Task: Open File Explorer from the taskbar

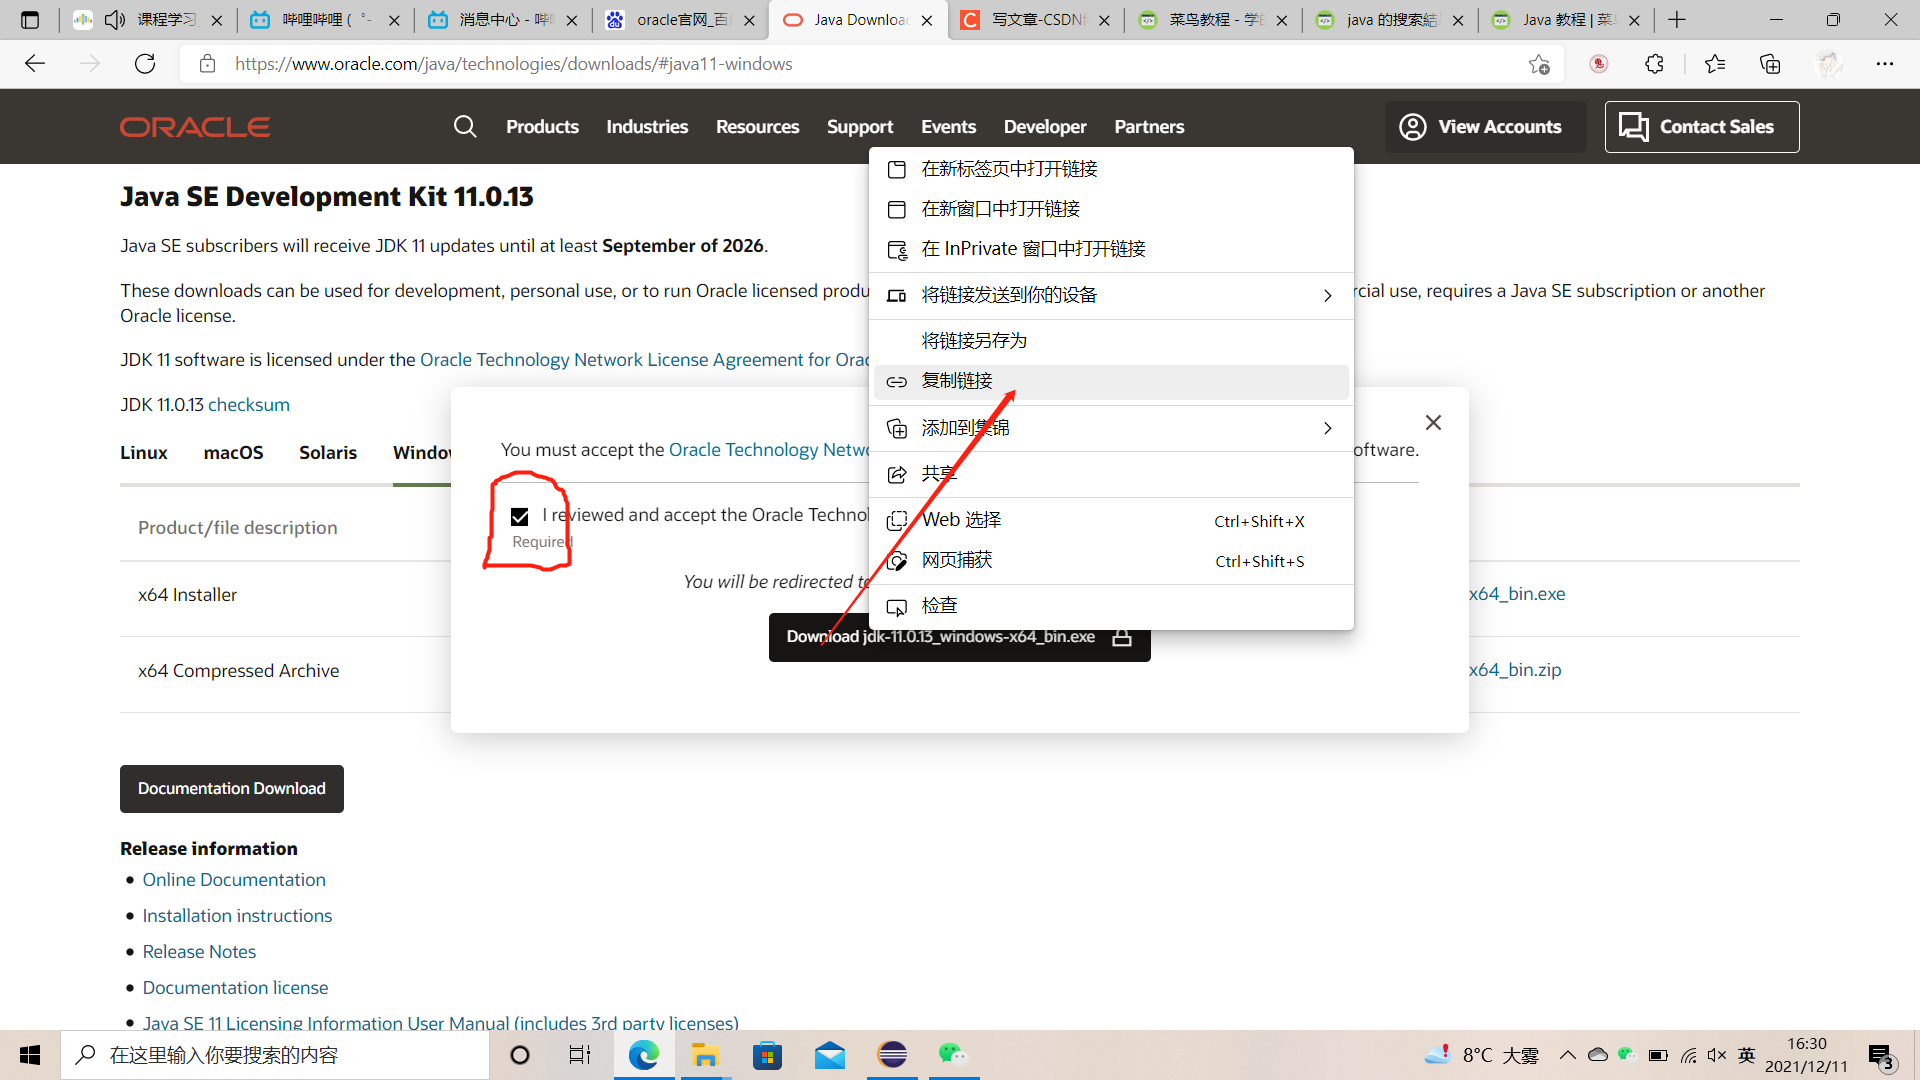Action: click(x=706, y=1055)
